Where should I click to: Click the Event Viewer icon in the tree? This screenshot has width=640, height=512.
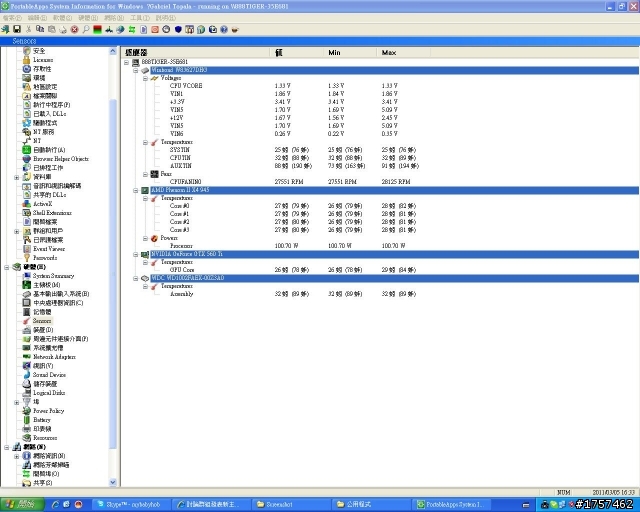[x=27, y=249]
